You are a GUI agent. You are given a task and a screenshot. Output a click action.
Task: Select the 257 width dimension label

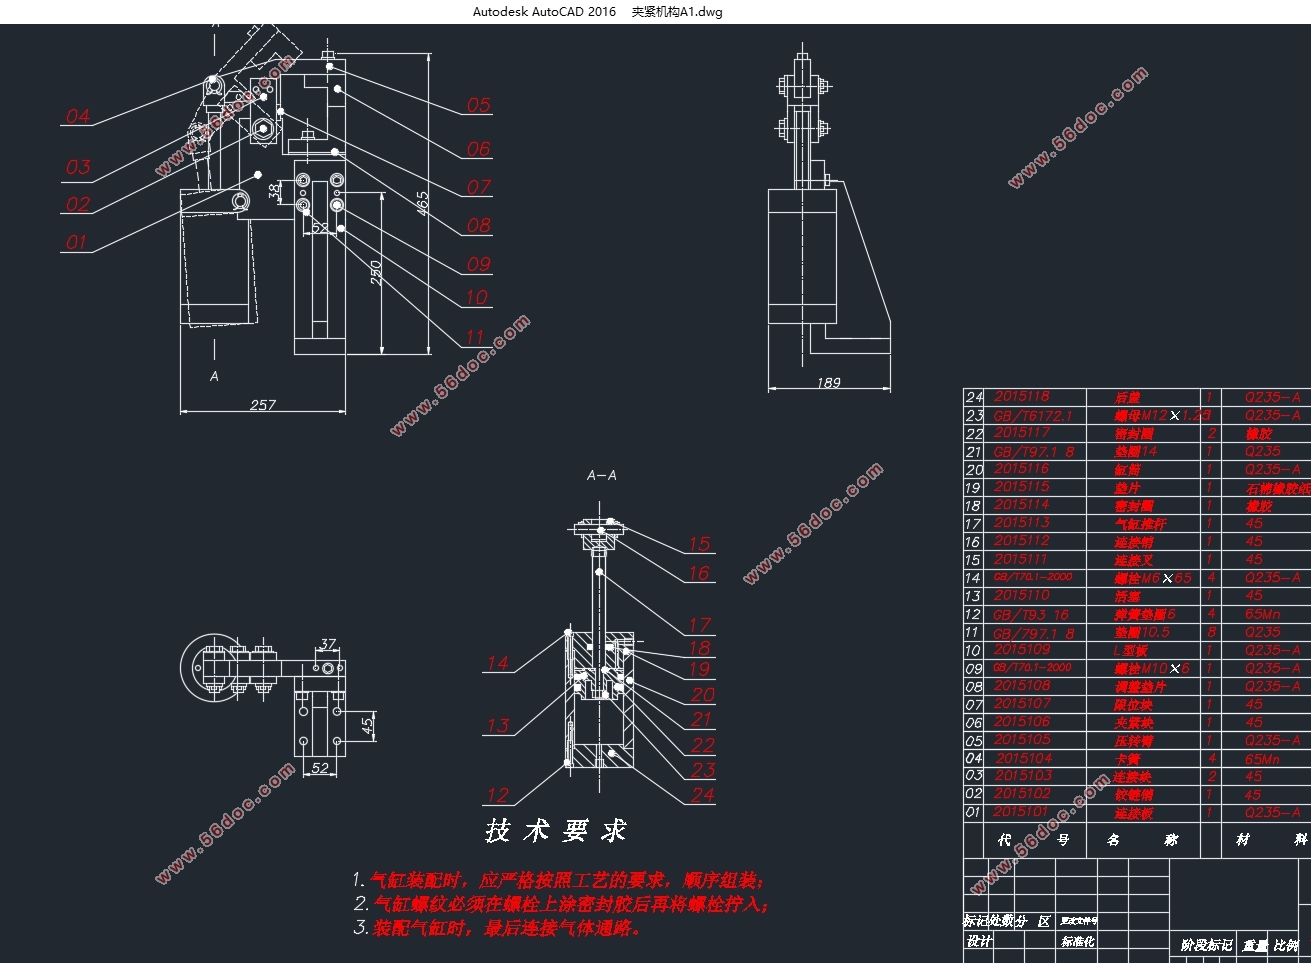point(262,405)
